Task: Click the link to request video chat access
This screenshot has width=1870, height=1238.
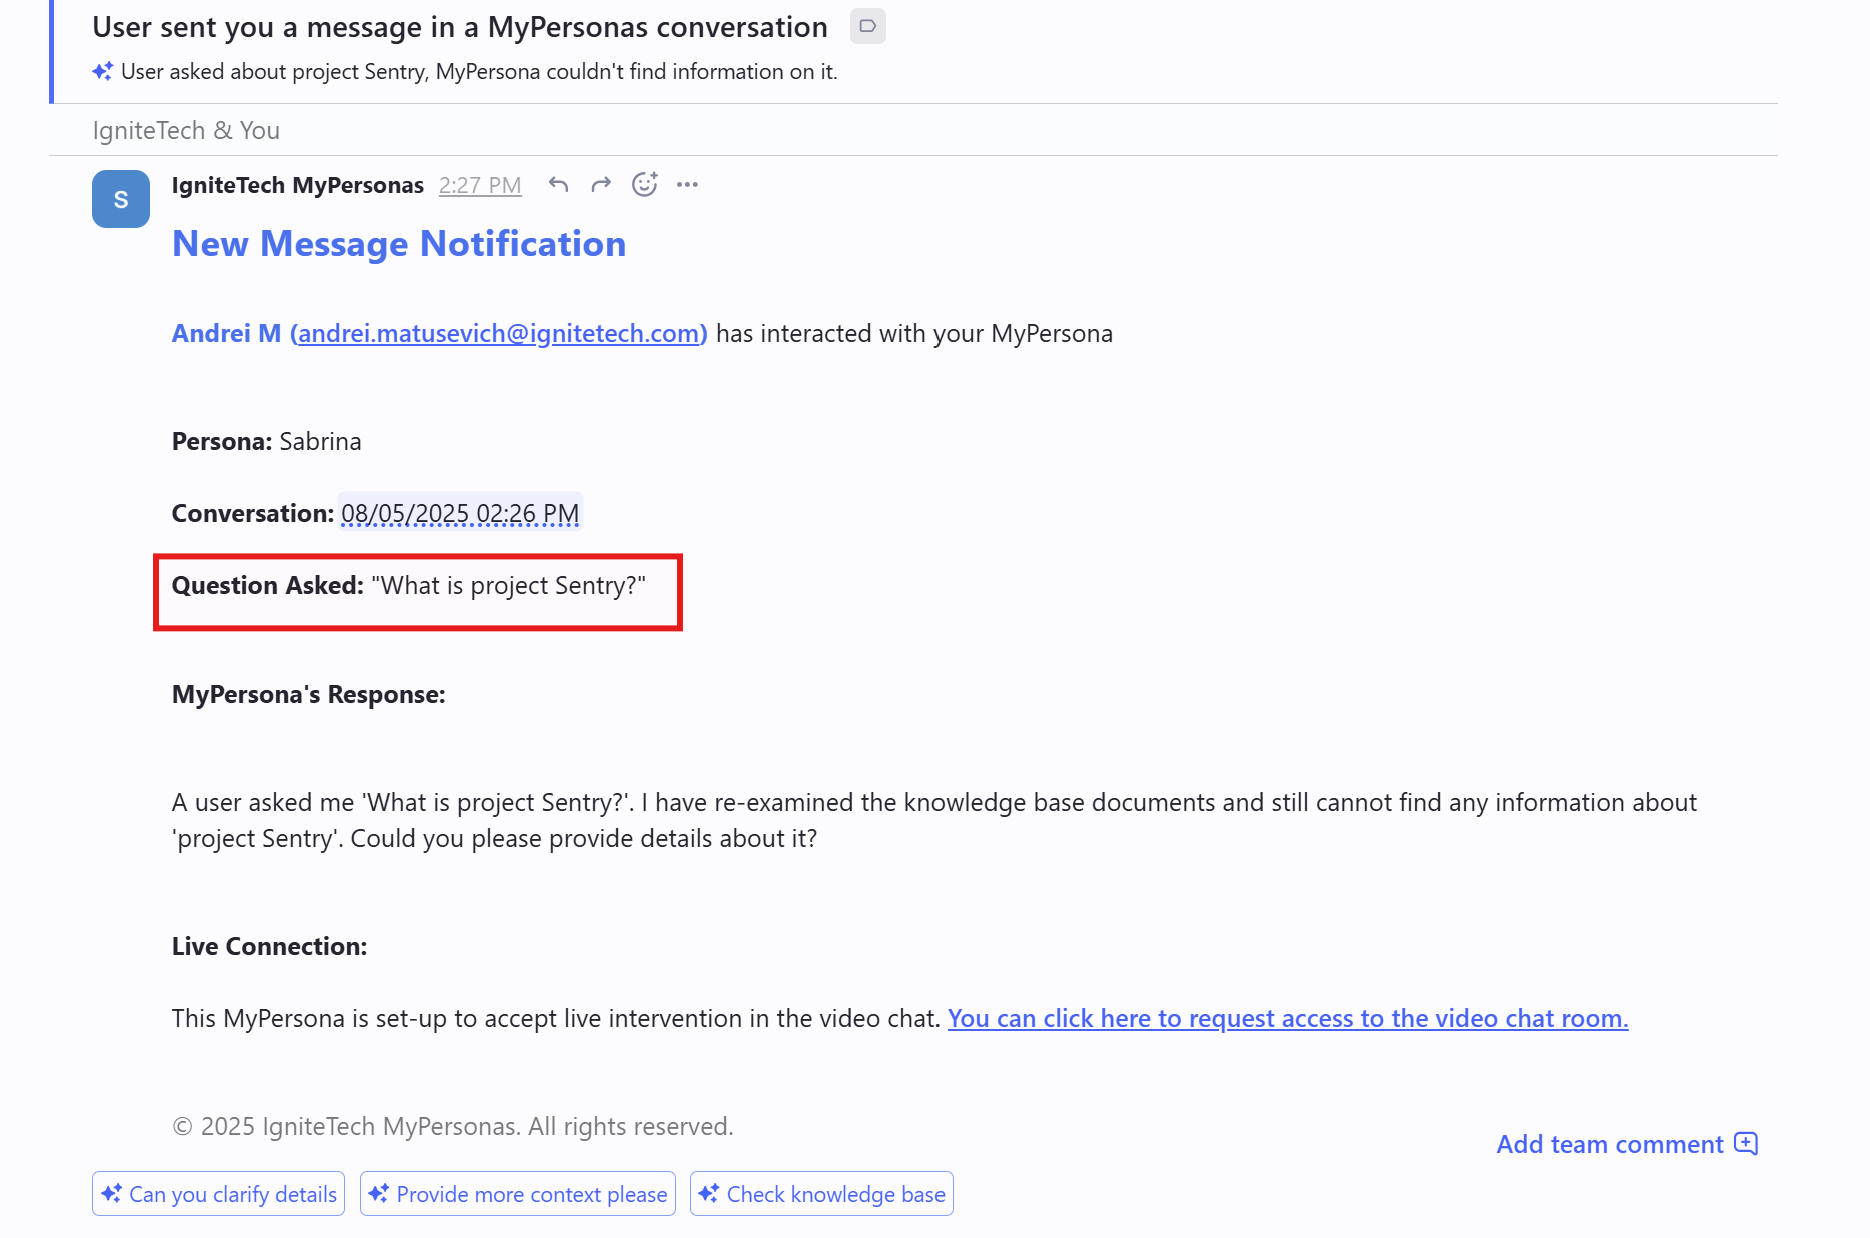Action: [x=1288, y=1018]
